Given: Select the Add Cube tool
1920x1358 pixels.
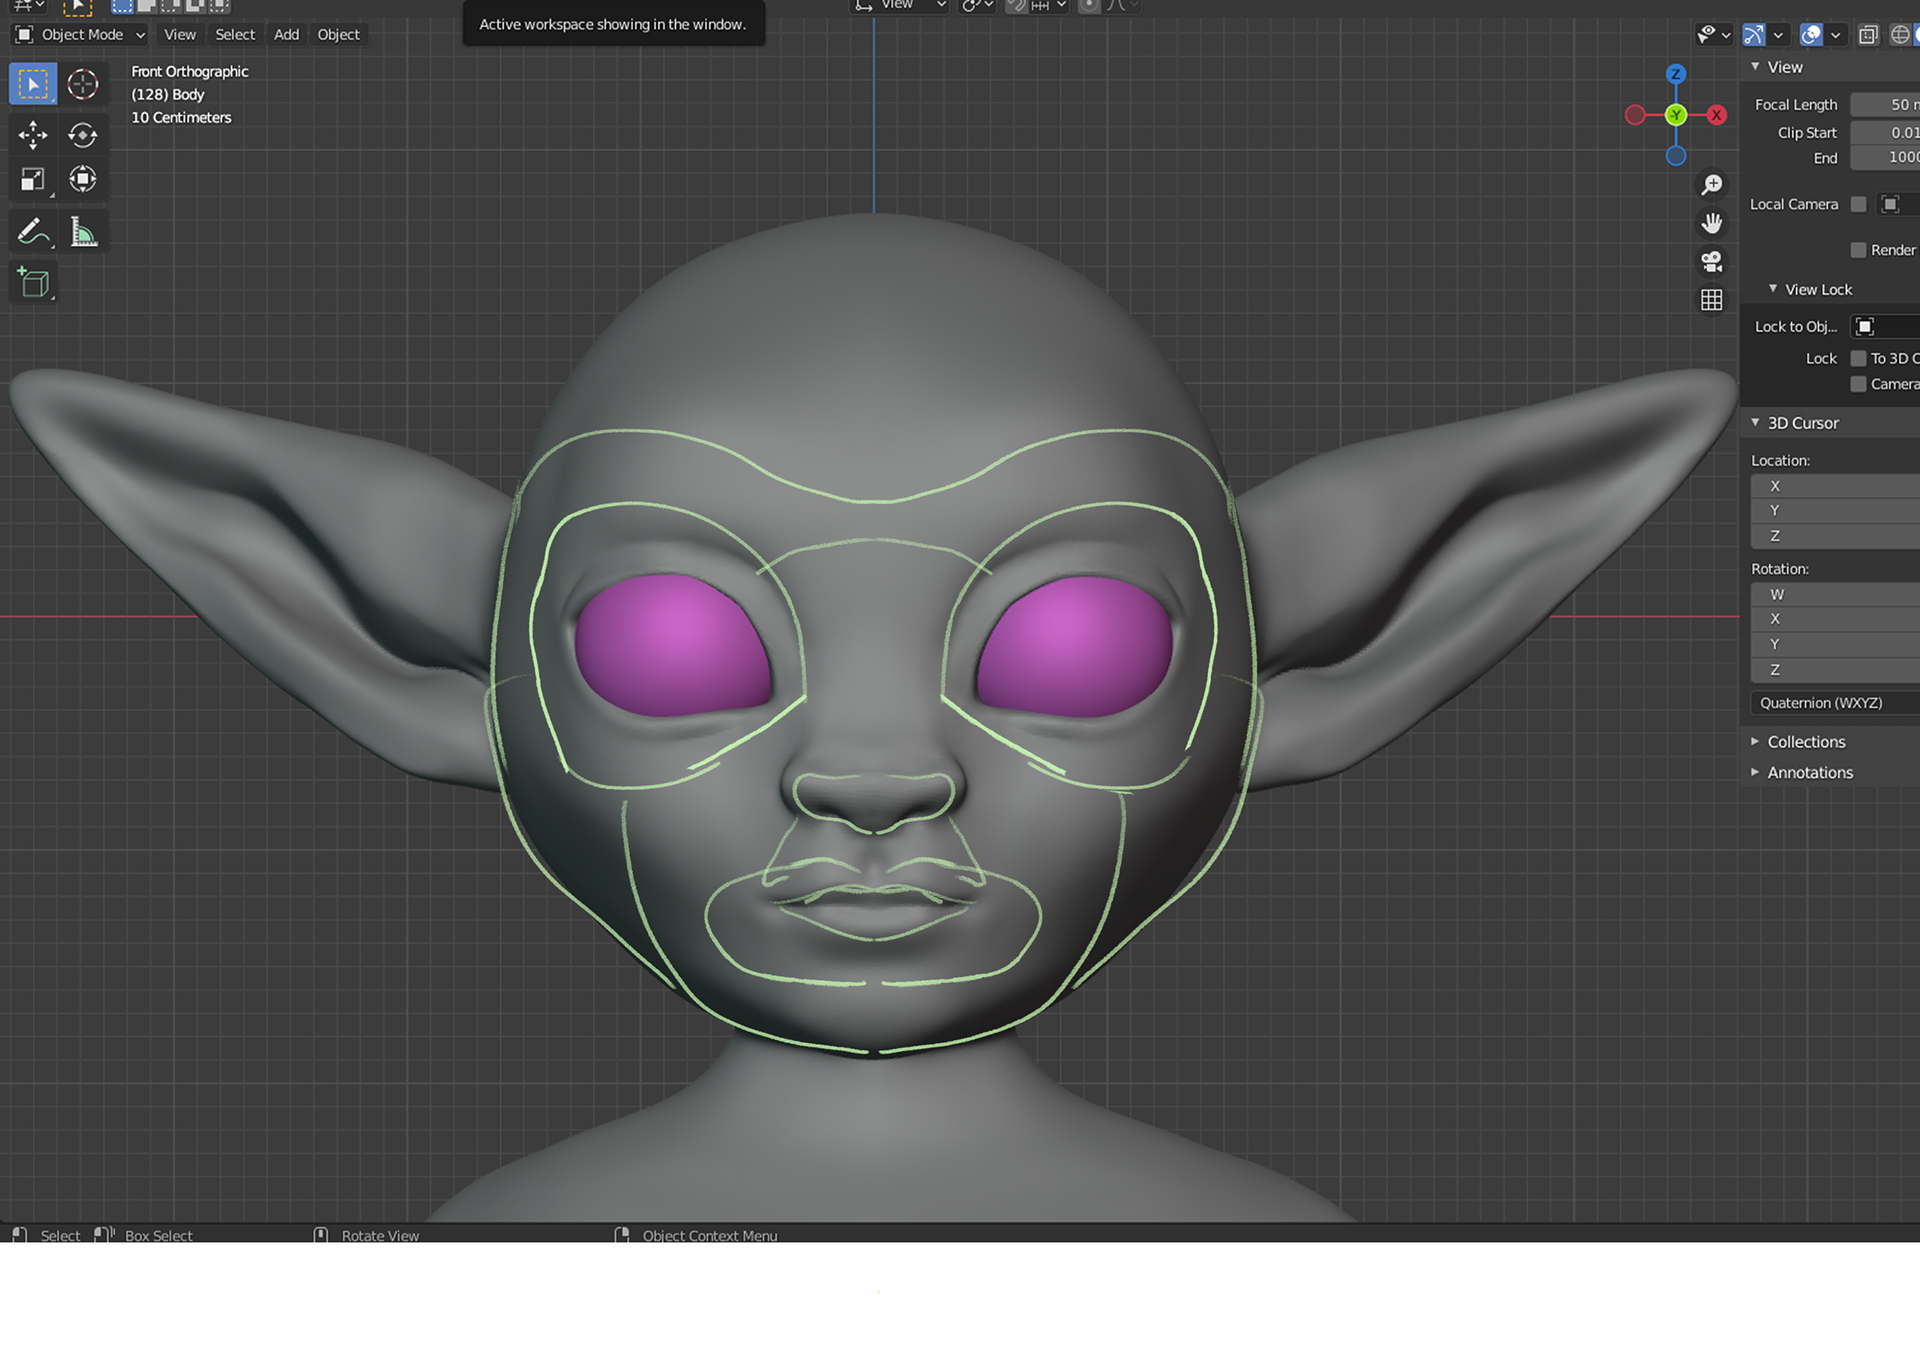Looking at the screenshot, I should coord(33,283).
